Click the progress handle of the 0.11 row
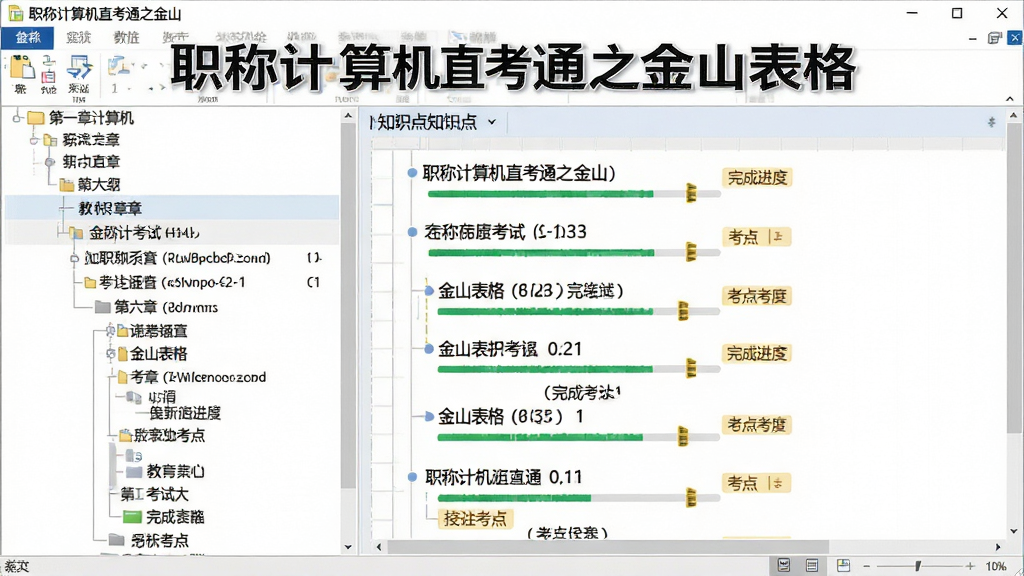Image resolution: width=1024 pixels, height=576 pixels. [691, 498]
